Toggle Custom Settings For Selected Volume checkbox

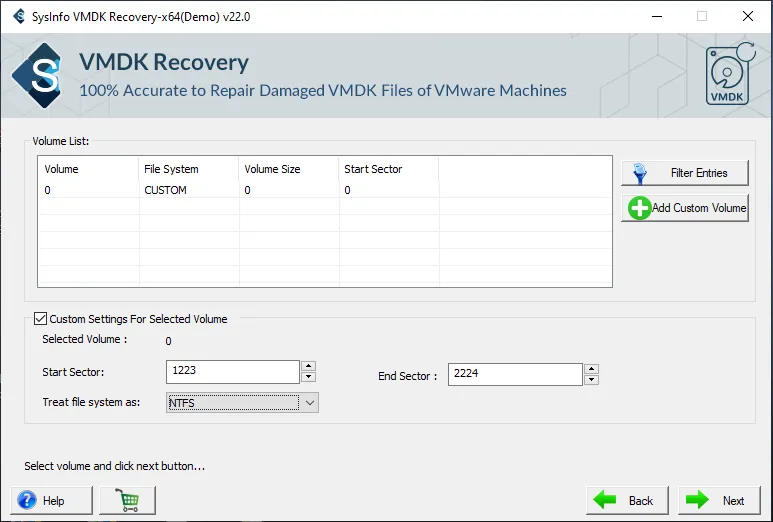pos(40,318)
